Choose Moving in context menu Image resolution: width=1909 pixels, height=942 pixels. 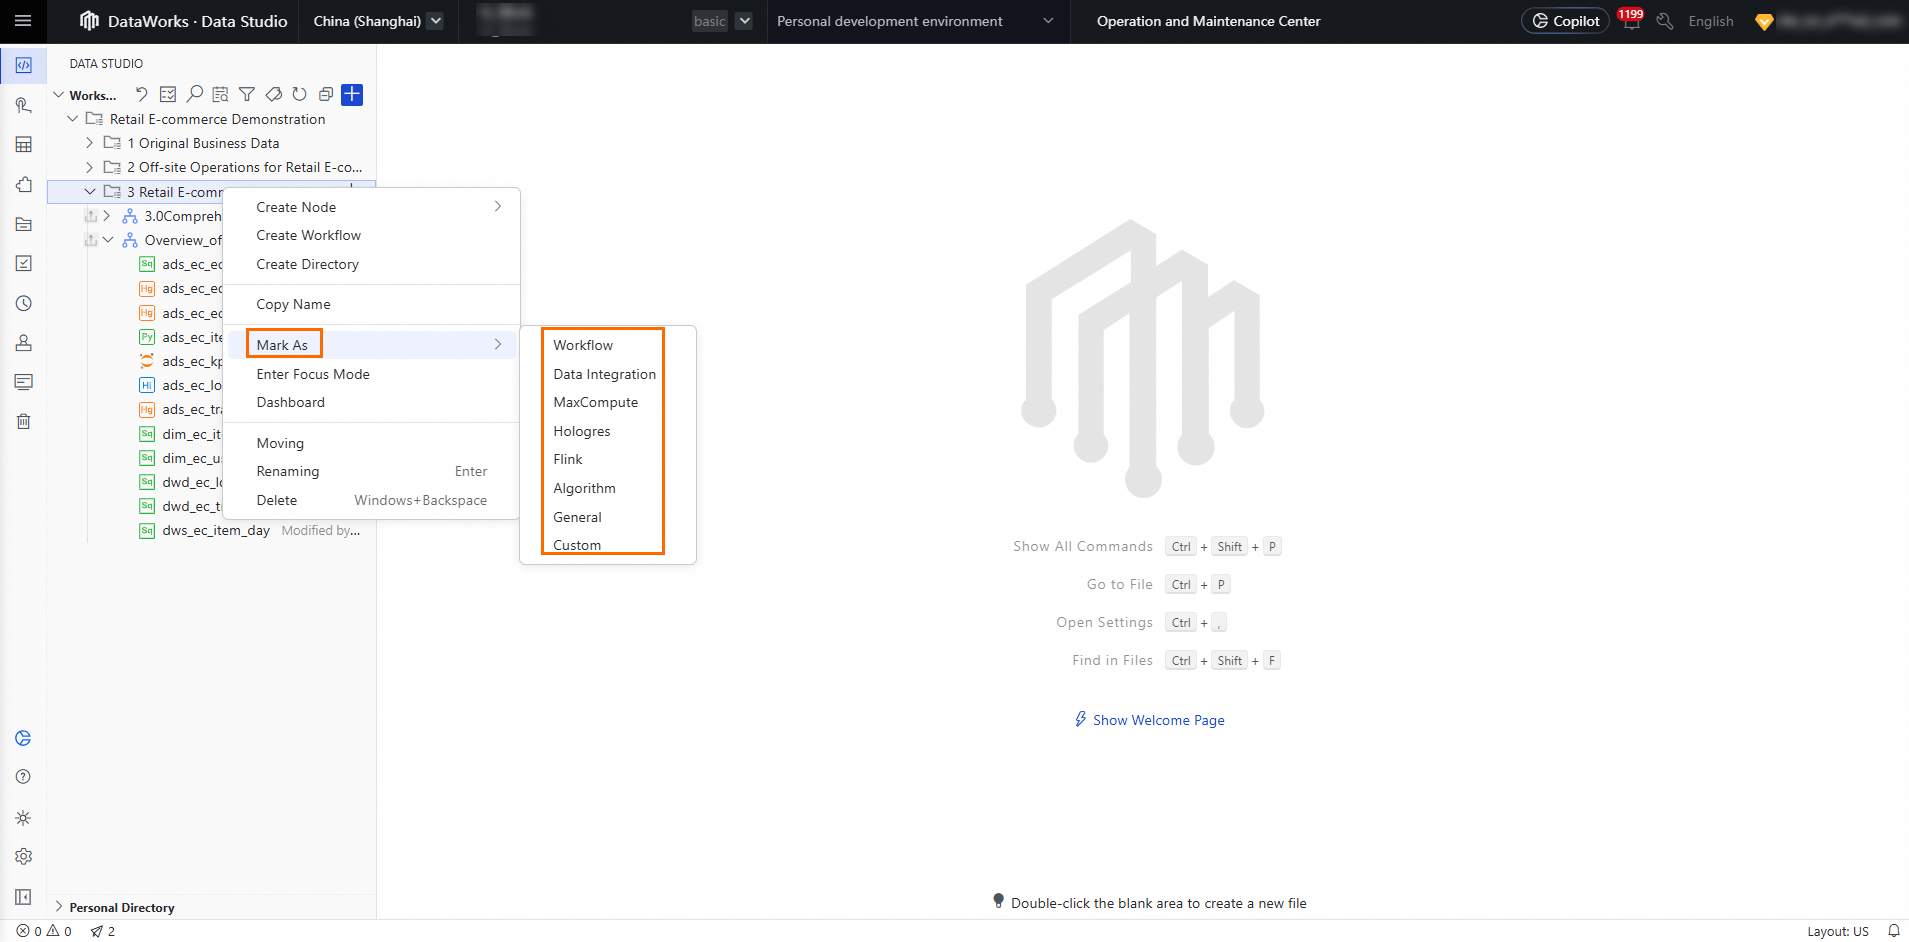372,443
